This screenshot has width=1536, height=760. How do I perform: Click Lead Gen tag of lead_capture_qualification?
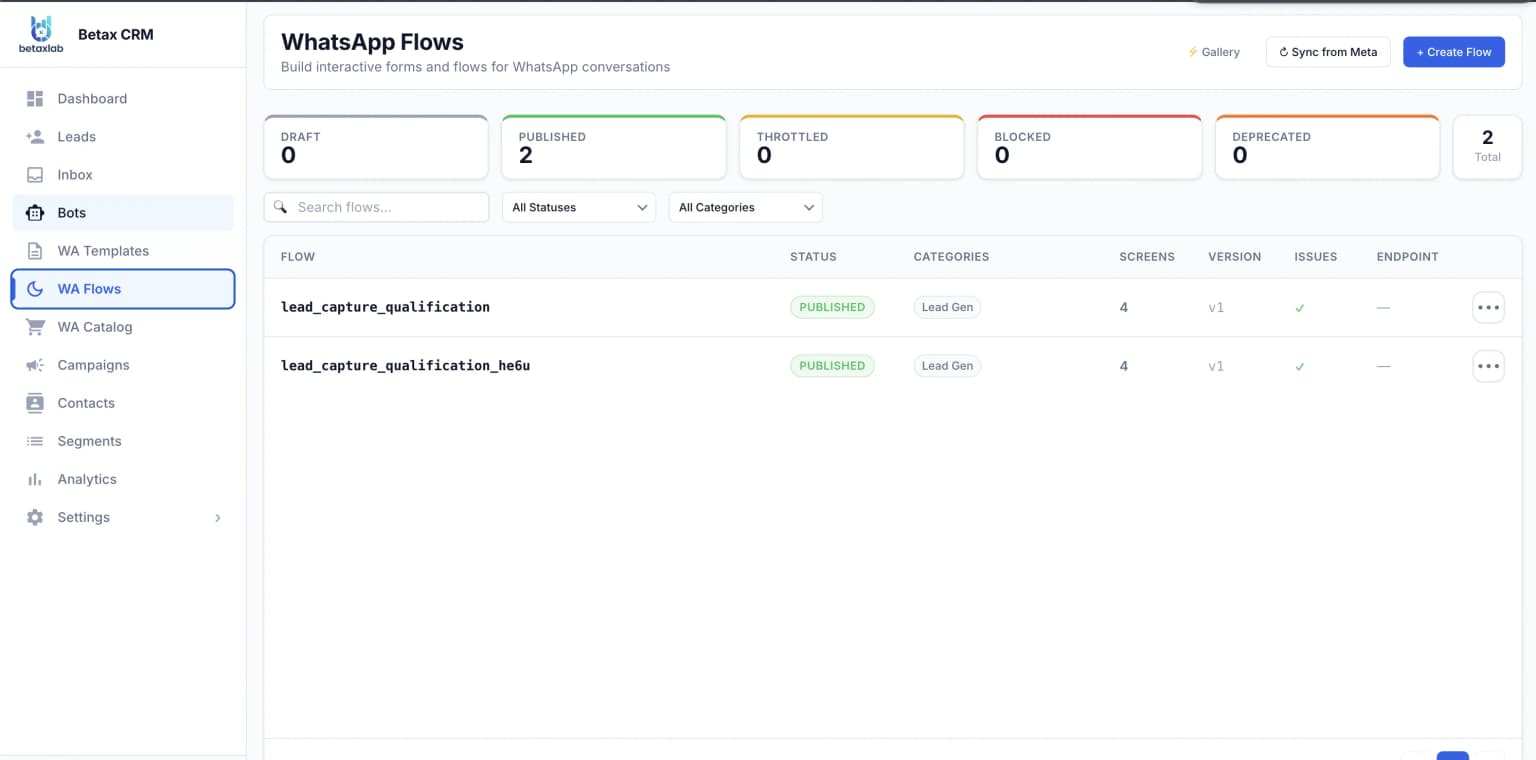click(x=947, y=307)
